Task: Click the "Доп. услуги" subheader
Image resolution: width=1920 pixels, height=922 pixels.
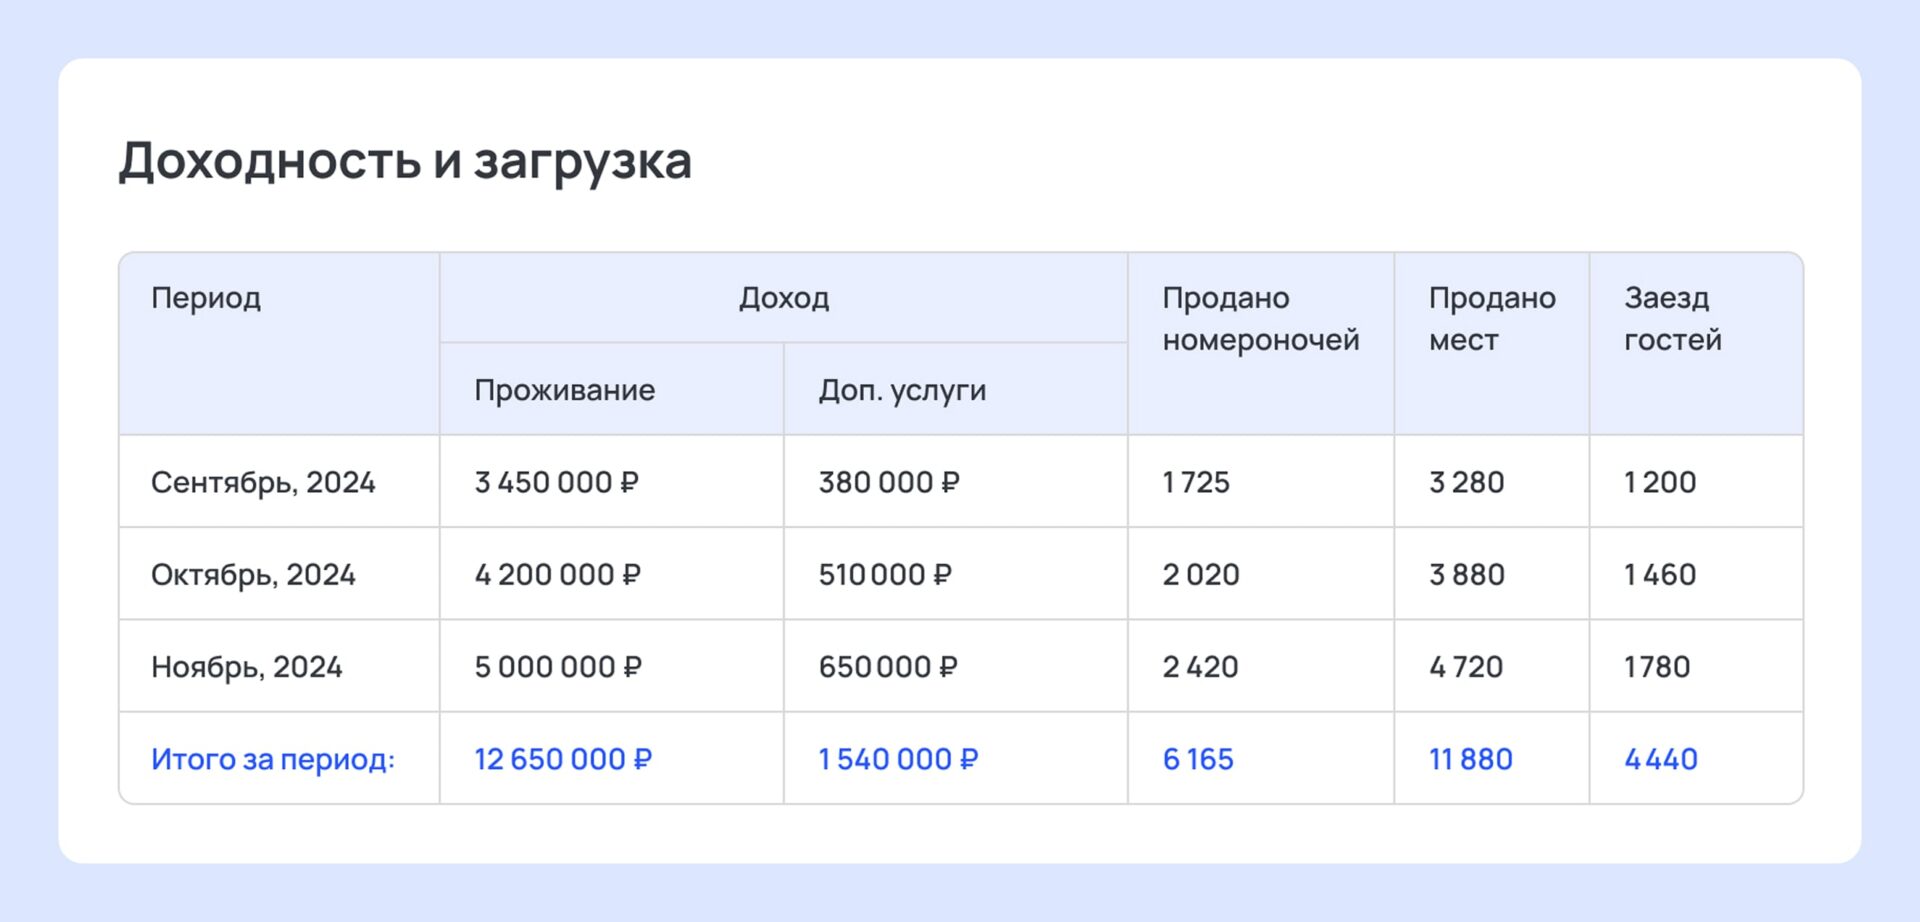Action: click(902, 390)
